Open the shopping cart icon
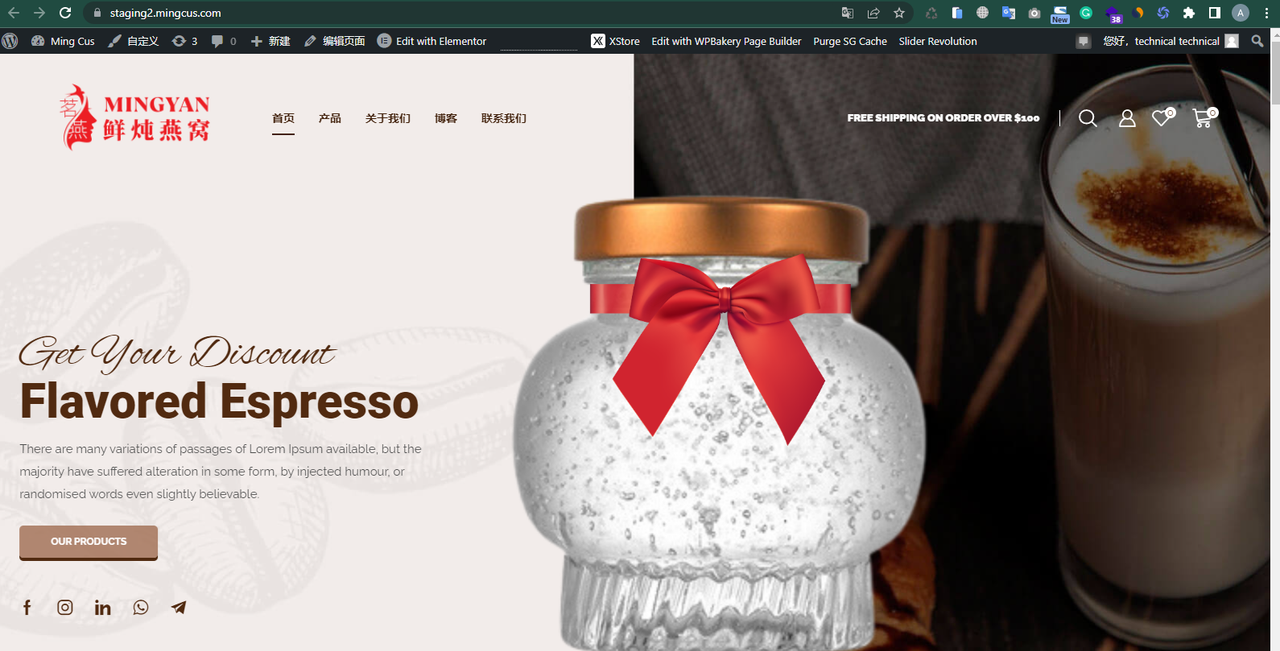 pyautogui.click(x=1204, y=117)
